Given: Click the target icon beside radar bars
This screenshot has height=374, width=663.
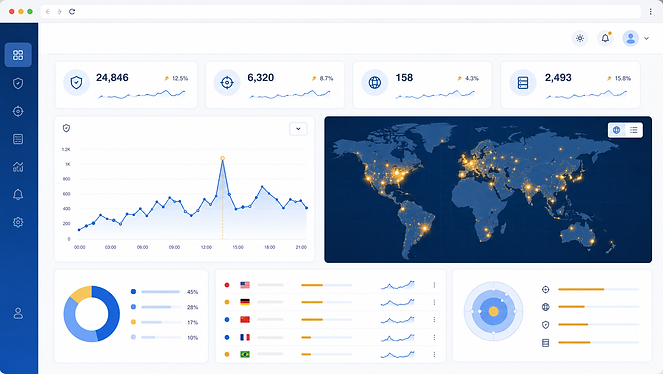Looking at the screenshot, I should pyautogui.click(x=545, y=289).
